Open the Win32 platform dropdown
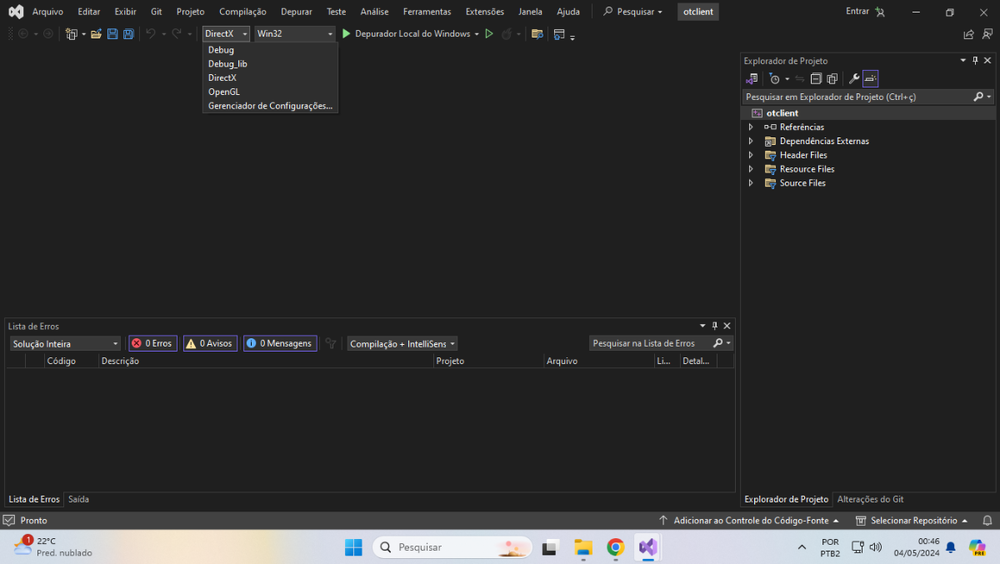This screenshot has height=564, width=1000. tap(295, 34)
